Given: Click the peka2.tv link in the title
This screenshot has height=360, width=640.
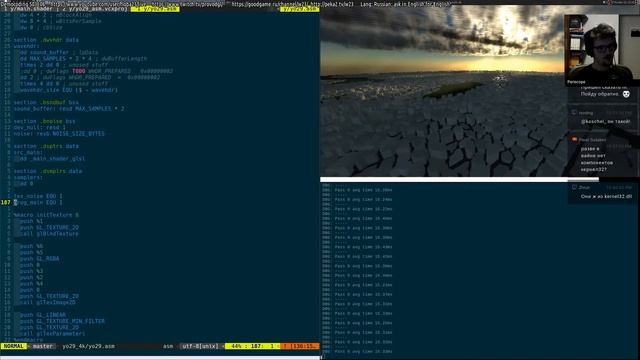Looking at the screenshot, I should point(332,4).
